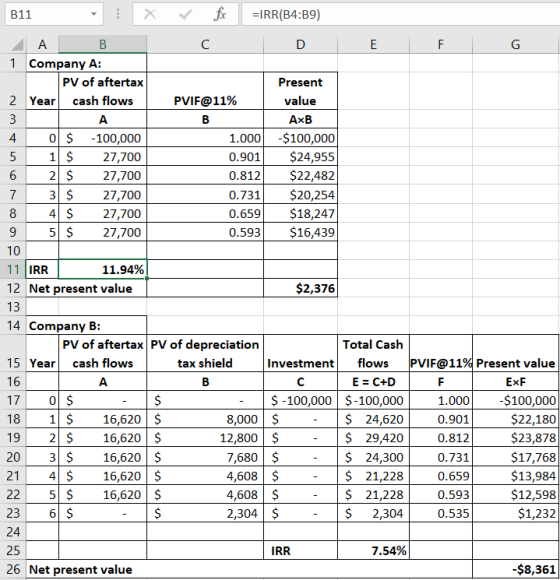The height and width of the screenshot is (580, 560).
Task: Click the 'IRR' label in row 11
Action: tap(42, 269)
